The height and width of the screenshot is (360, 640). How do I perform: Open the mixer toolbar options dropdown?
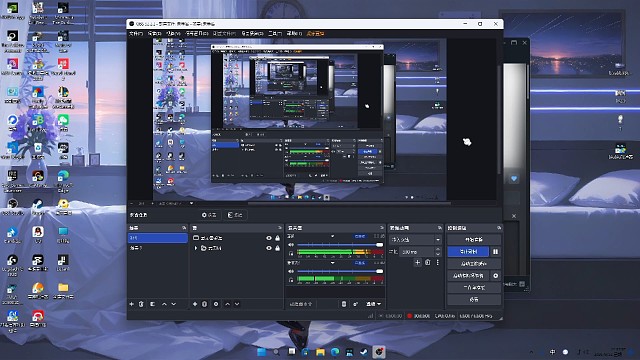point(373,304)
